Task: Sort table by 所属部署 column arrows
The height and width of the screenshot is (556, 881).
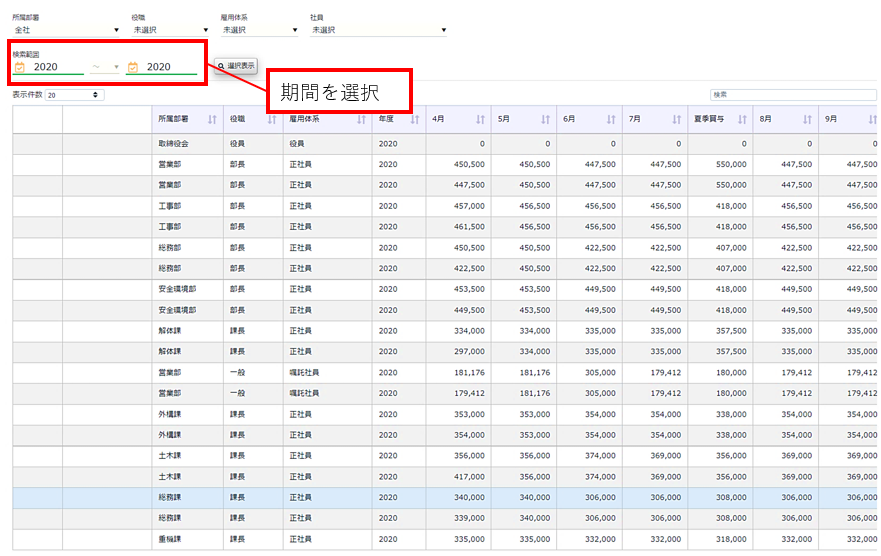Action: point(211,119)
